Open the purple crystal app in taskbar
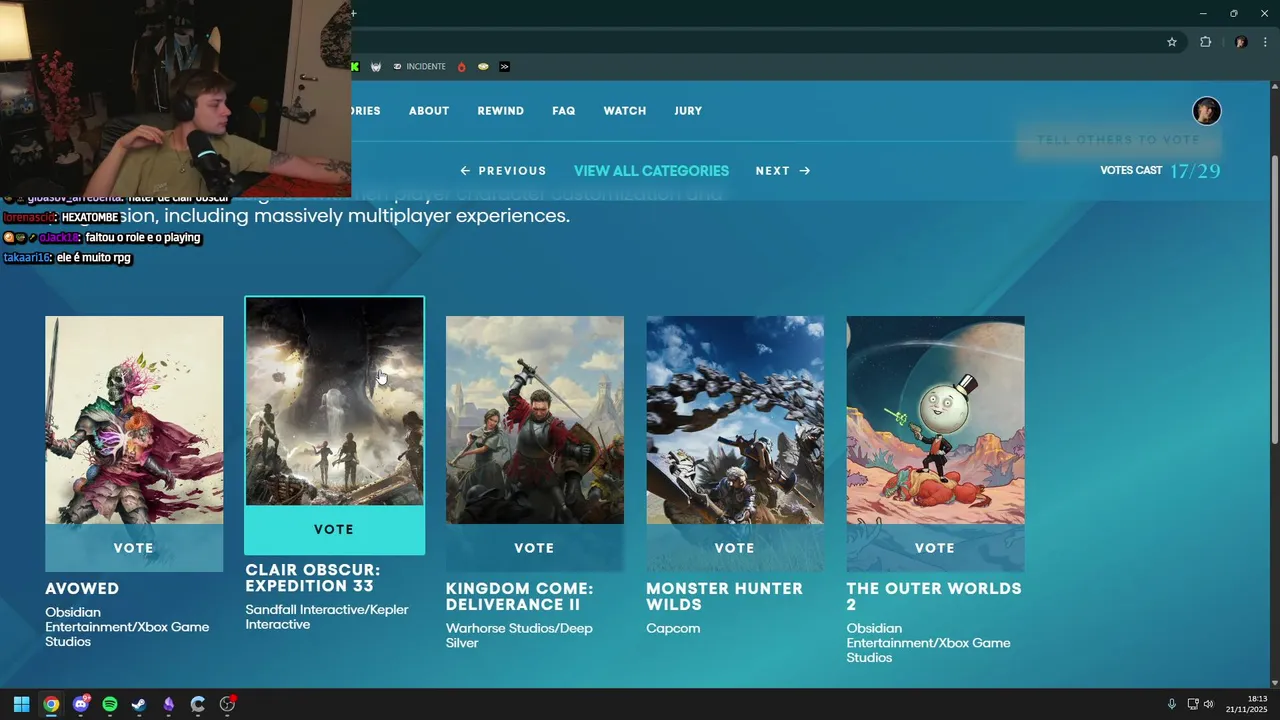Viewport: 1280px width, 720px height. pos(169,704)
